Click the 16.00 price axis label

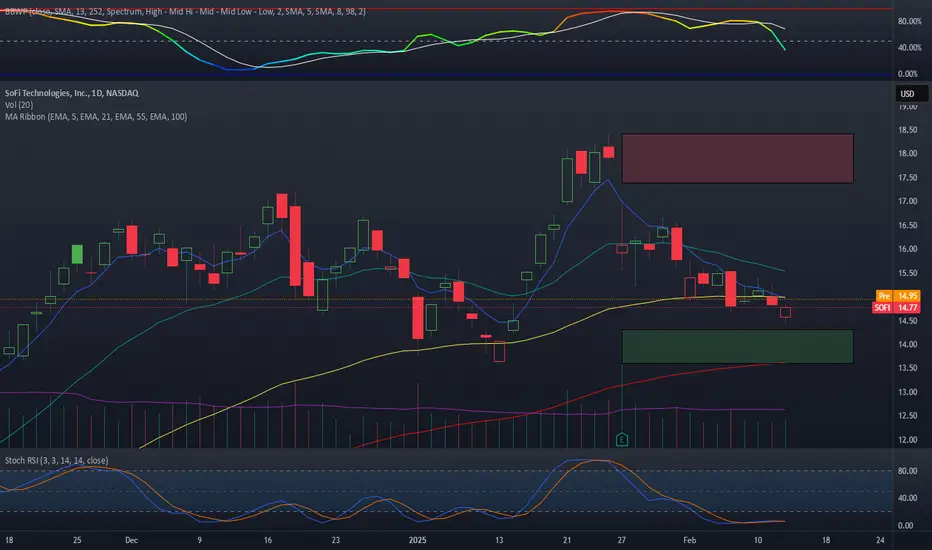[x=908, y=249]
